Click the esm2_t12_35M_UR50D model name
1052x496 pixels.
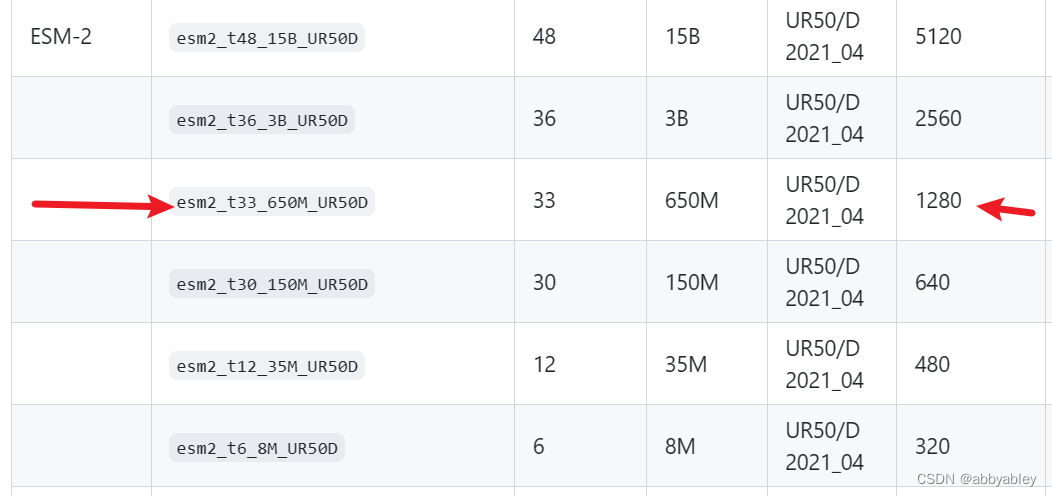267,366
